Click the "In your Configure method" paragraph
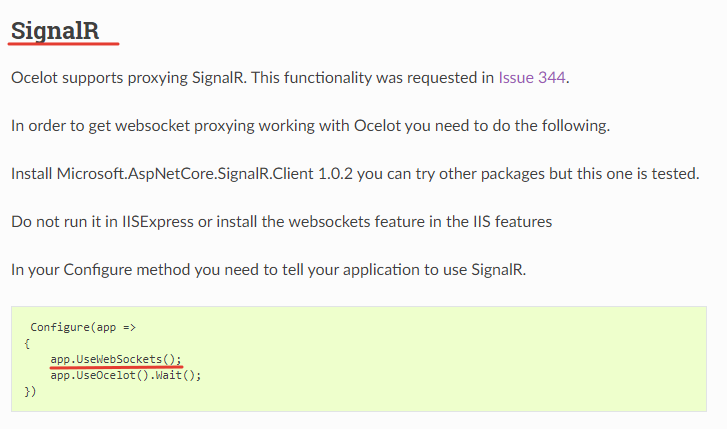This screenshot has width=727, height=429. [x=268, y=269]
